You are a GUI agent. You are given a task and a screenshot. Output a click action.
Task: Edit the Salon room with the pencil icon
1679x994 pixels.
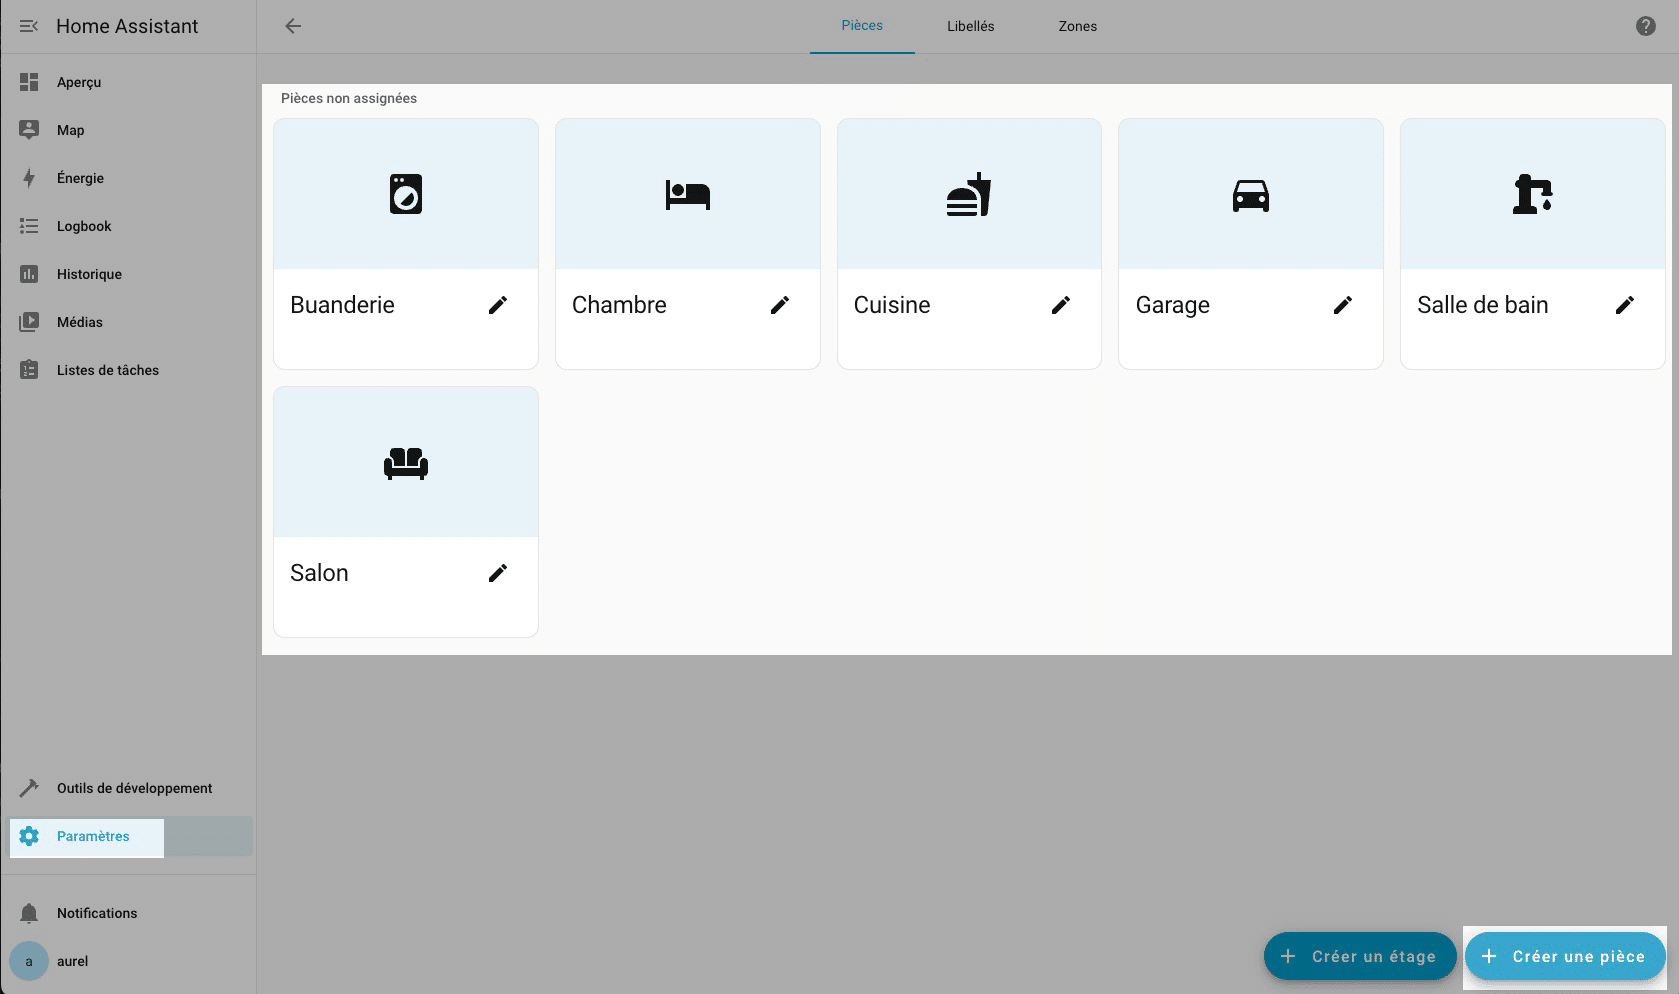[498, 573]
